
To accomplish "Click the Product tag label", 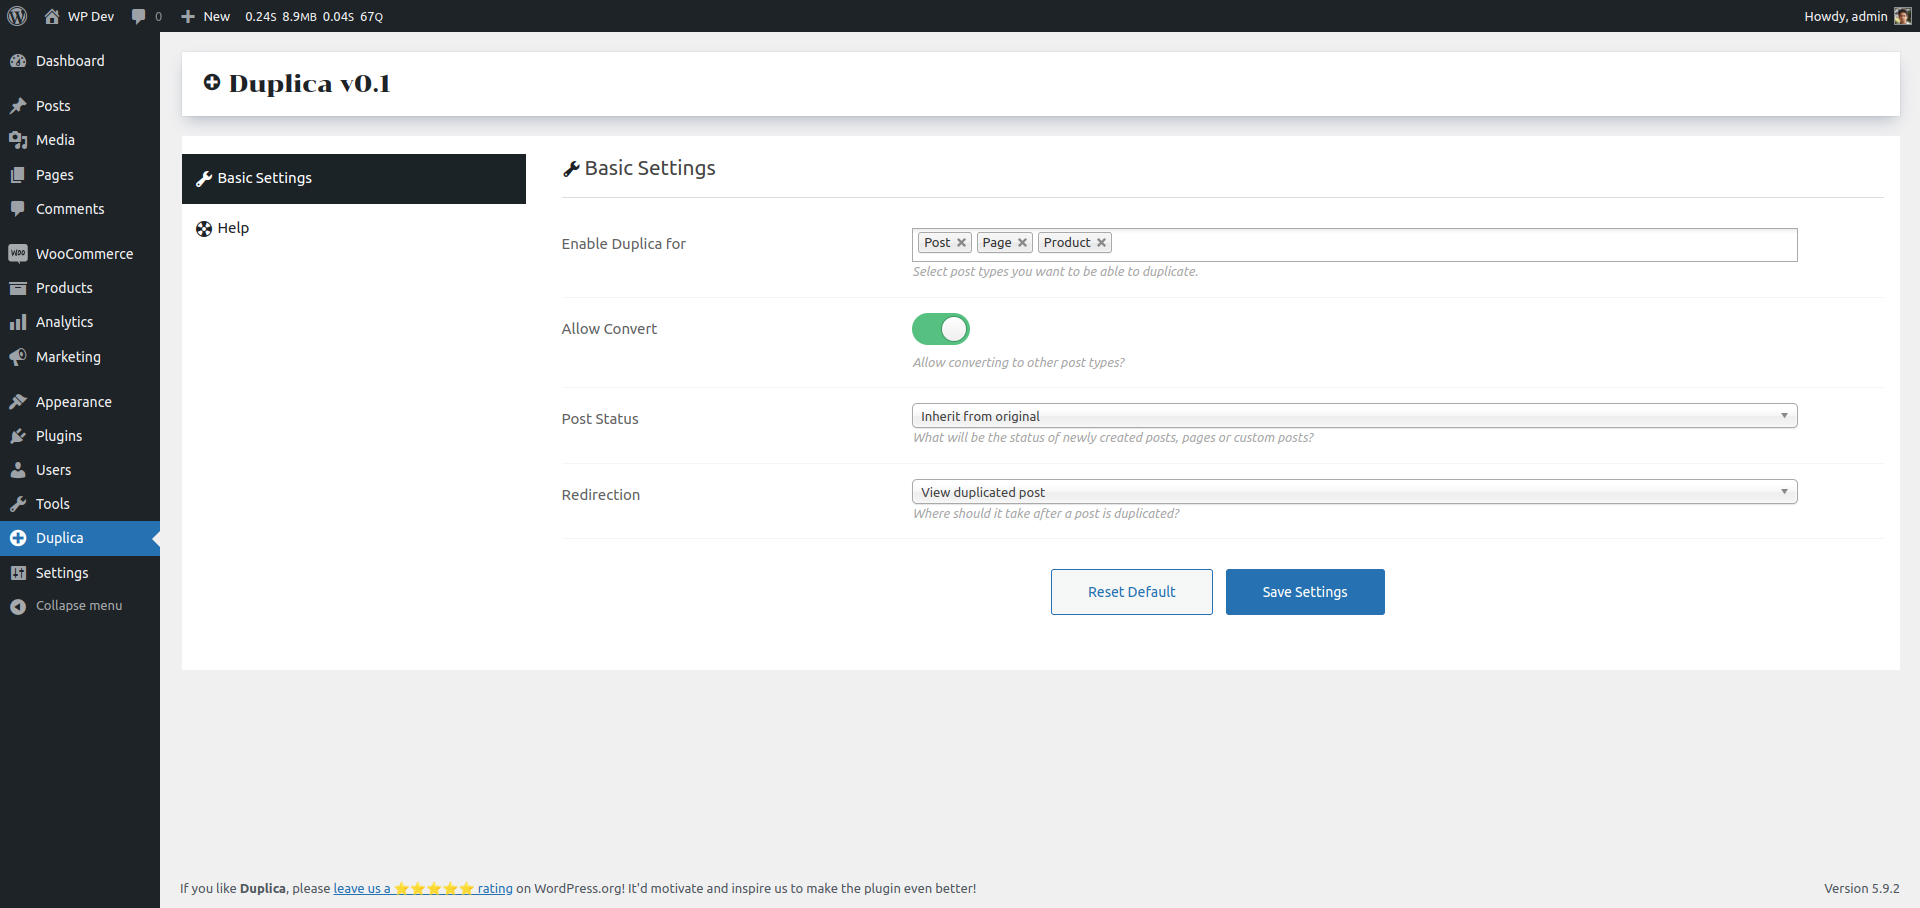I will coord(1067,243).
